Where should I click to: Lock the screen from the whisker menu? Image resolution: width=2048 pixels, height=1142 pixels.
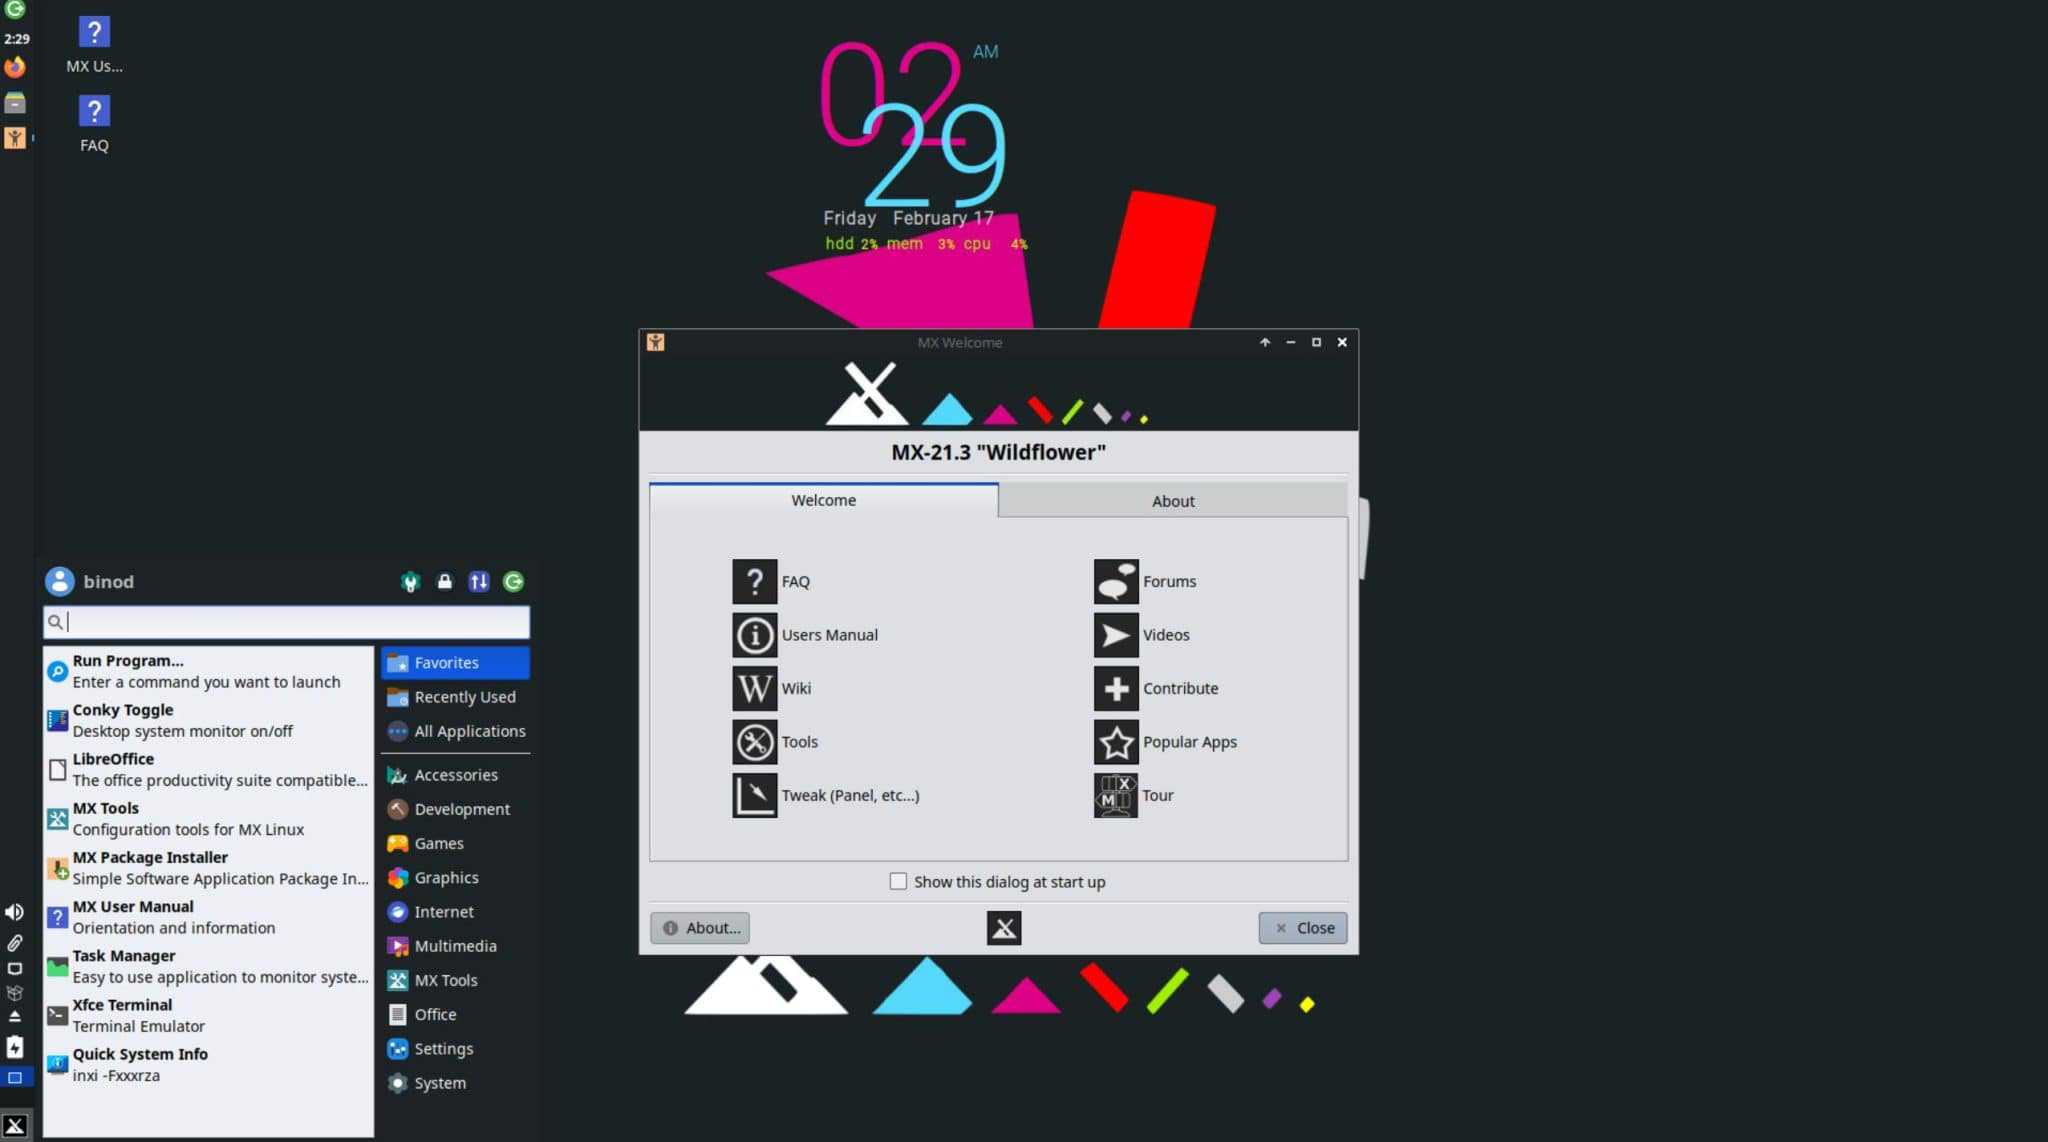tap(444, 581)
